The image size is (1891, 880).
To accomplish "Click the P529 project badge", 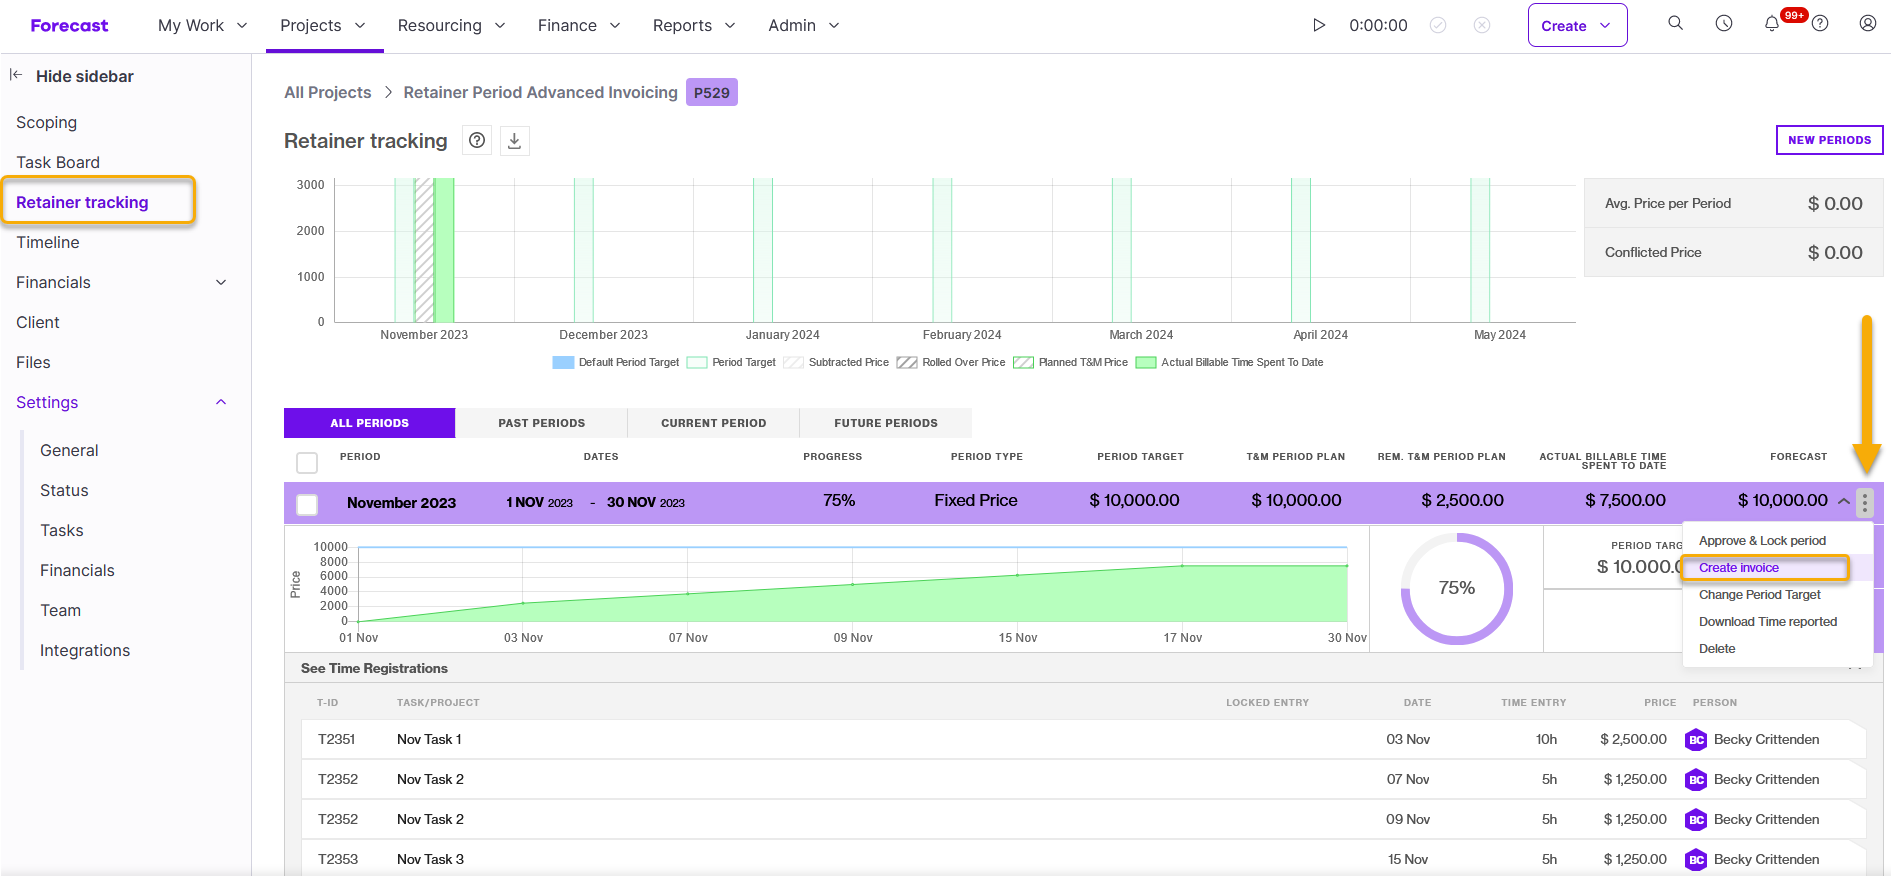I will click(x=711, y=93).
